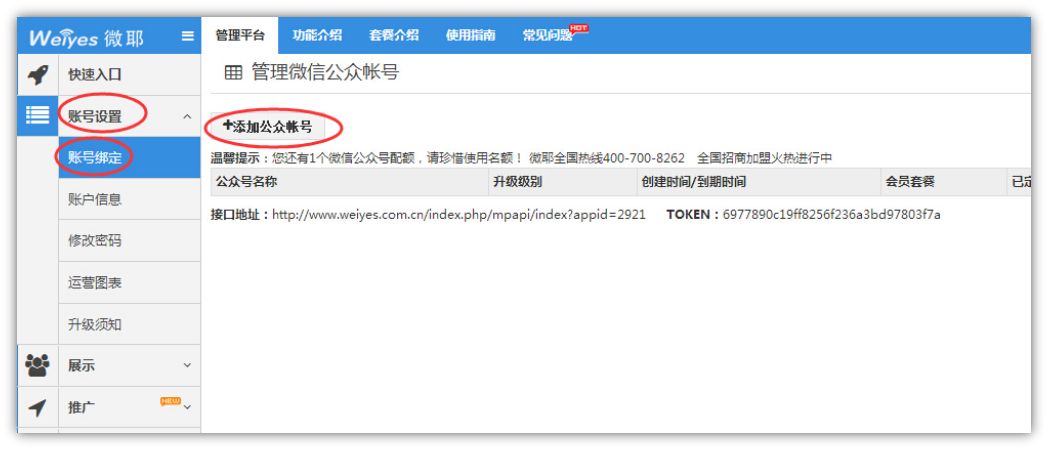
Task: Open 升级须知 submenu item
Action: pyautogui.click(x=130, y=324)
